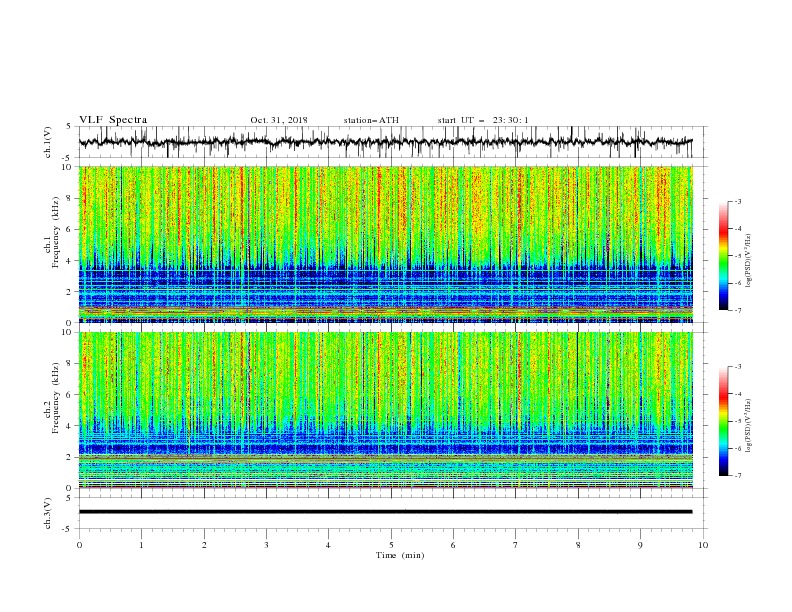
Task: Select the "start UT = 23:30: 1" text
Action: tap(483, 120)
